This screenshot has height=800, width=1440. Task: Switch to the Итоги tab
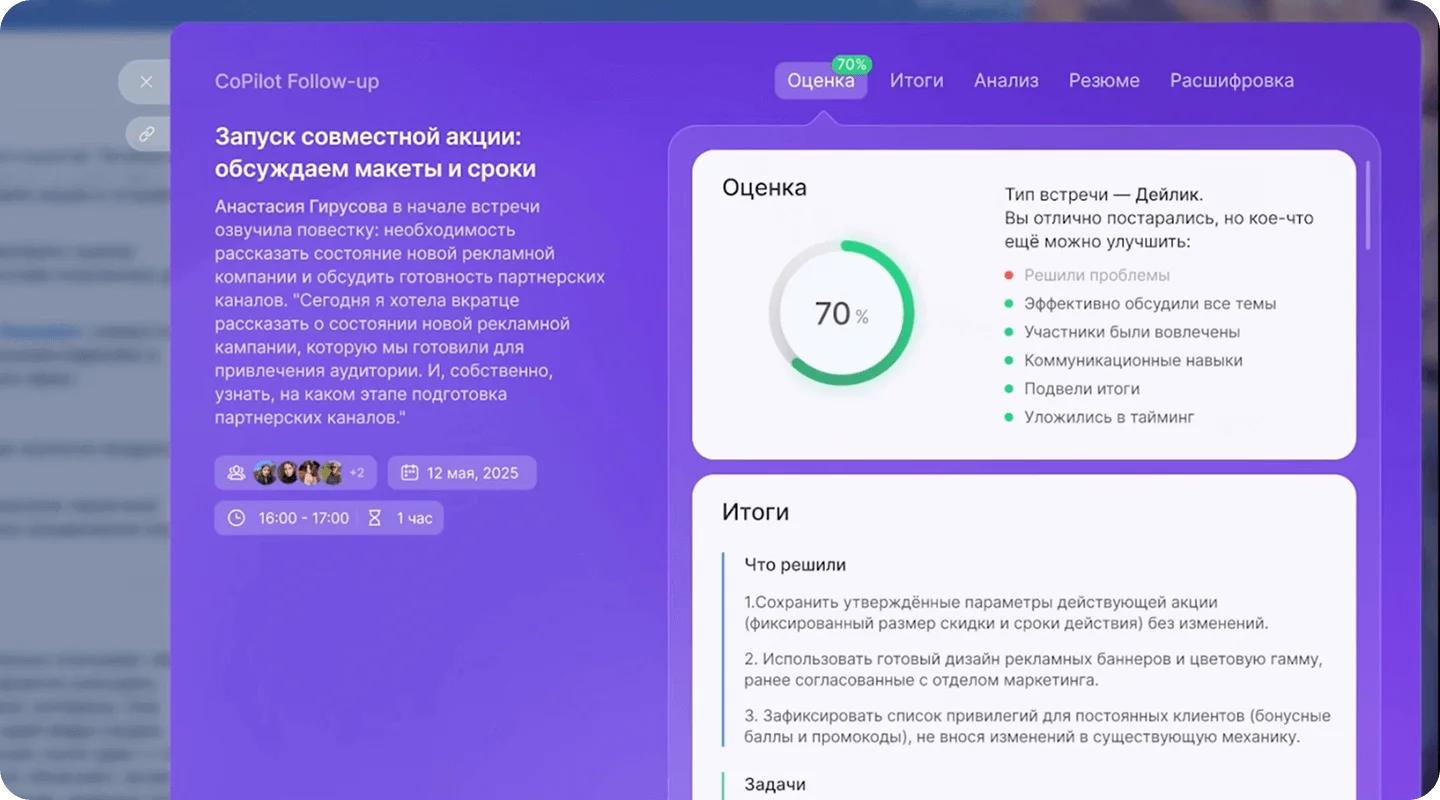pos(916,81)
